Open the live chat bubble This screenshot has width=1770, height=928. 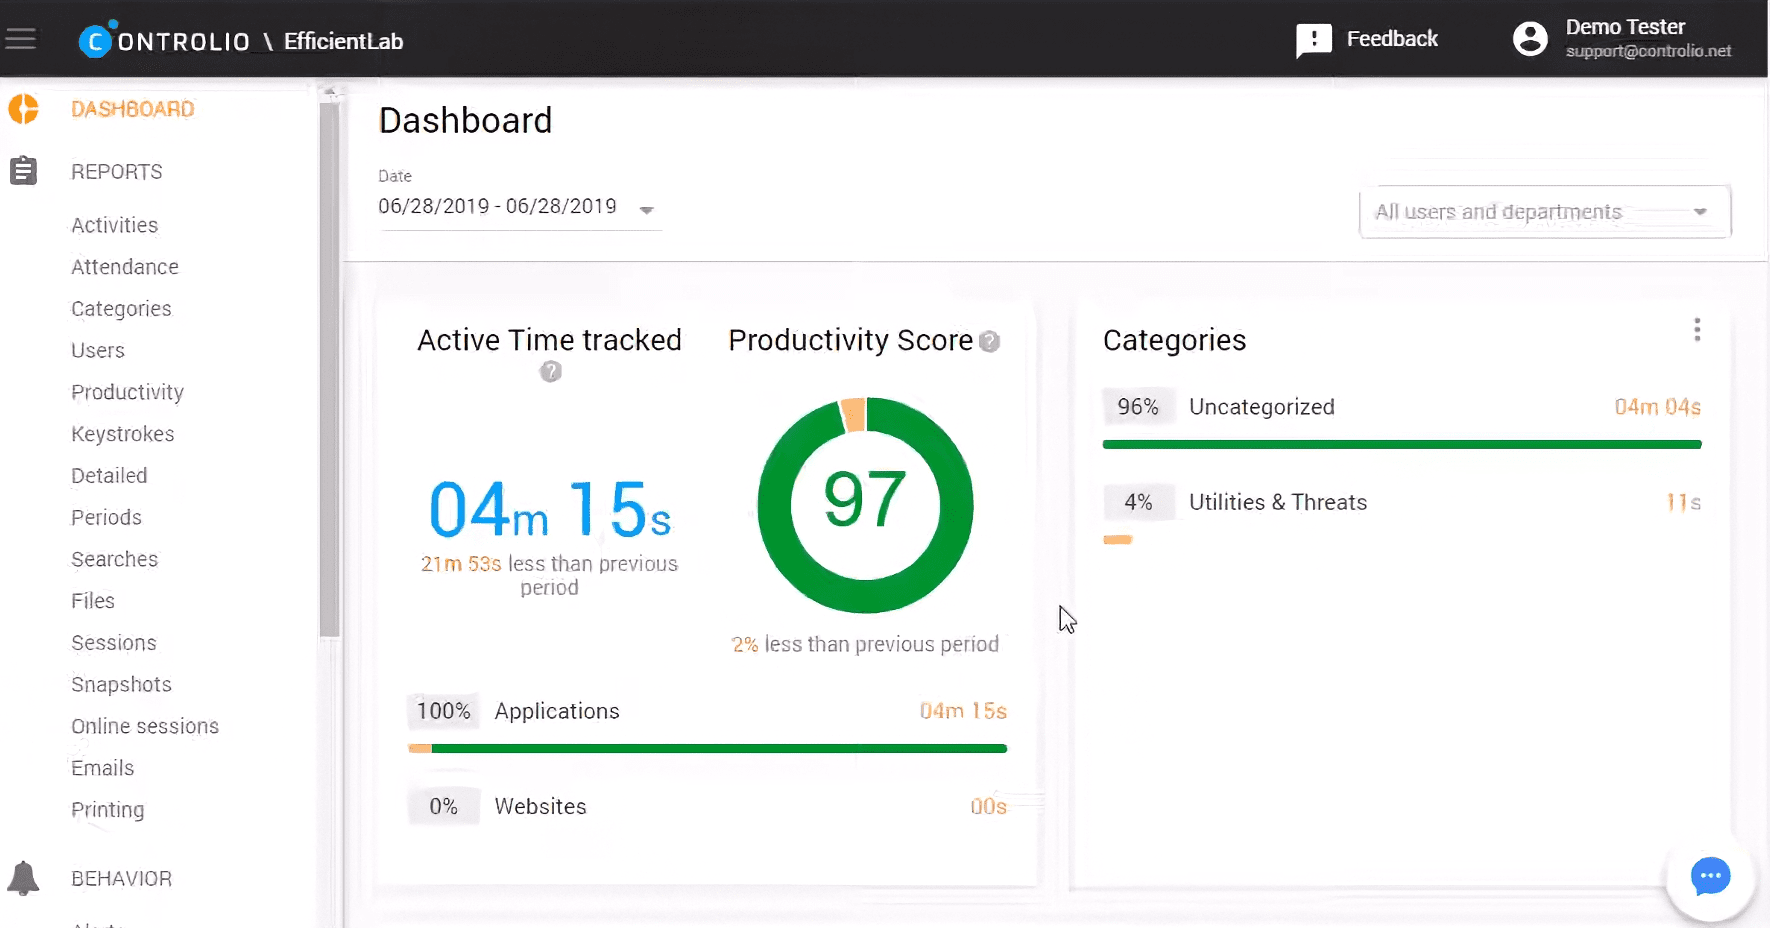coord(1710,876)
